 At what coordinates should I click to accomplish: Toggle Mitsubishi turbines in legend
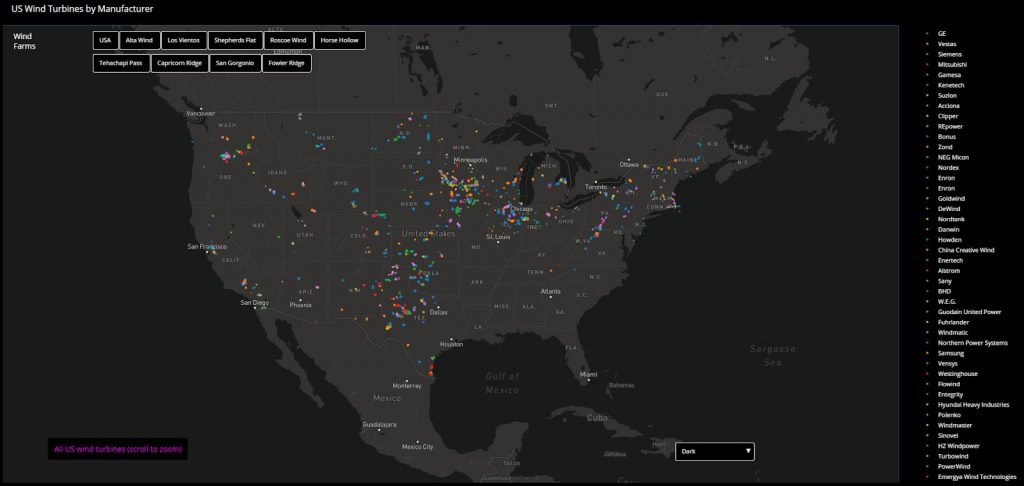[952, 64]
